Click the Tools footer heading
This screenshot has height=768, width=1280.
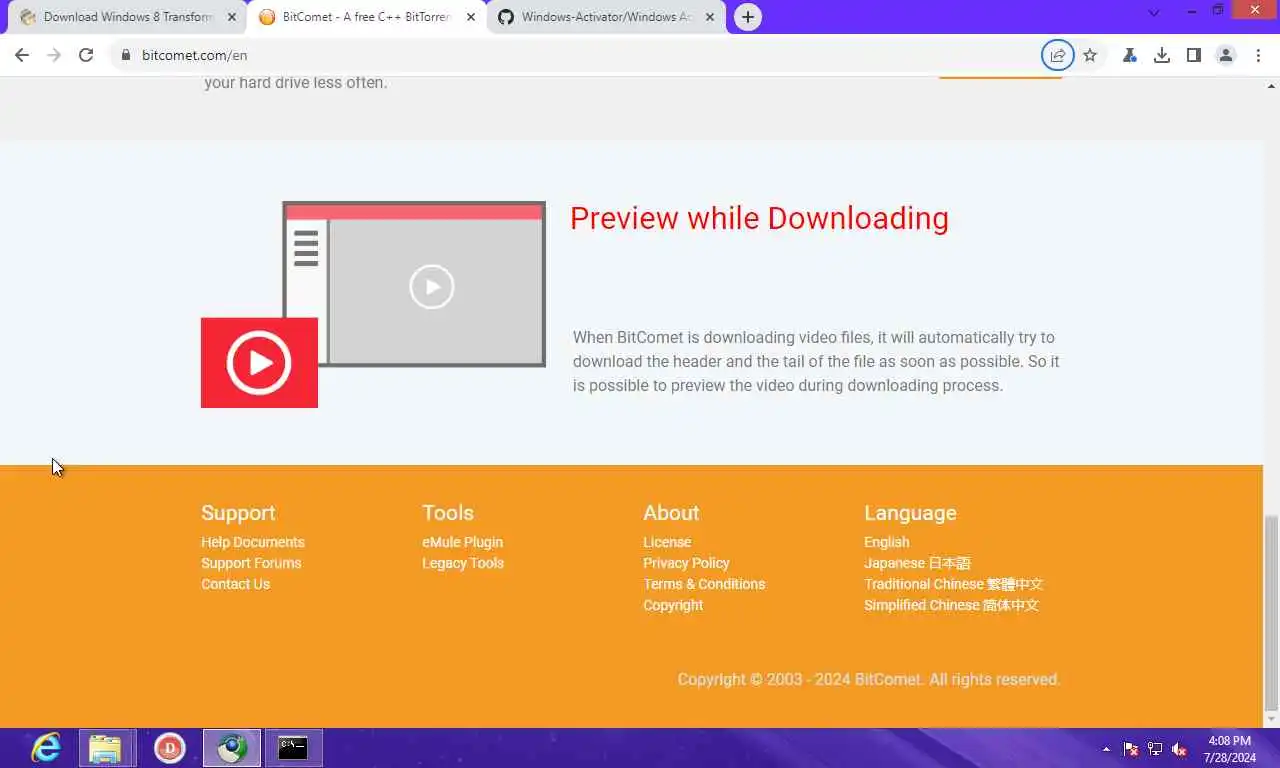pyautogui.click(x=447, y=512)
